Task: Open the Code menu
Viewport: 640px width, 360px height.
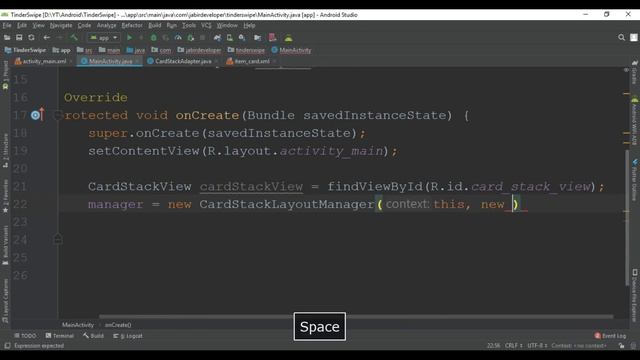Action: 84,25
